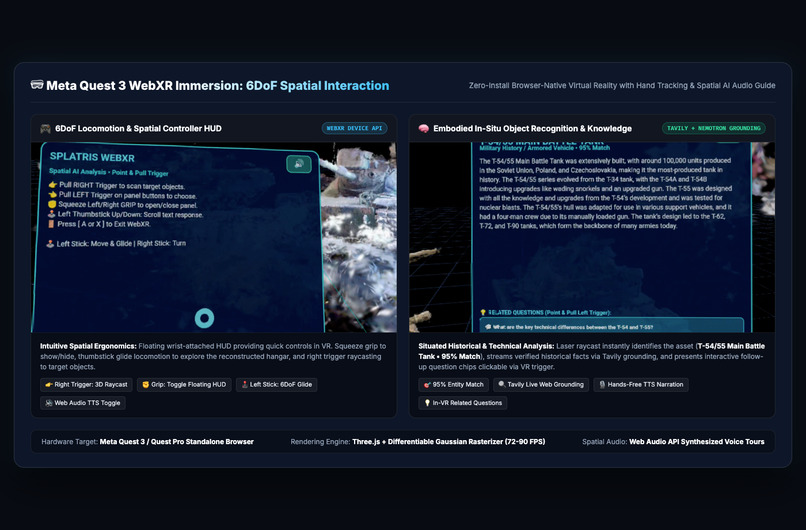Viewport: 806px width, 530px height.
Task: Click the lightbulb icon by RELATED QUESTIONS
Action: point(483,312)
